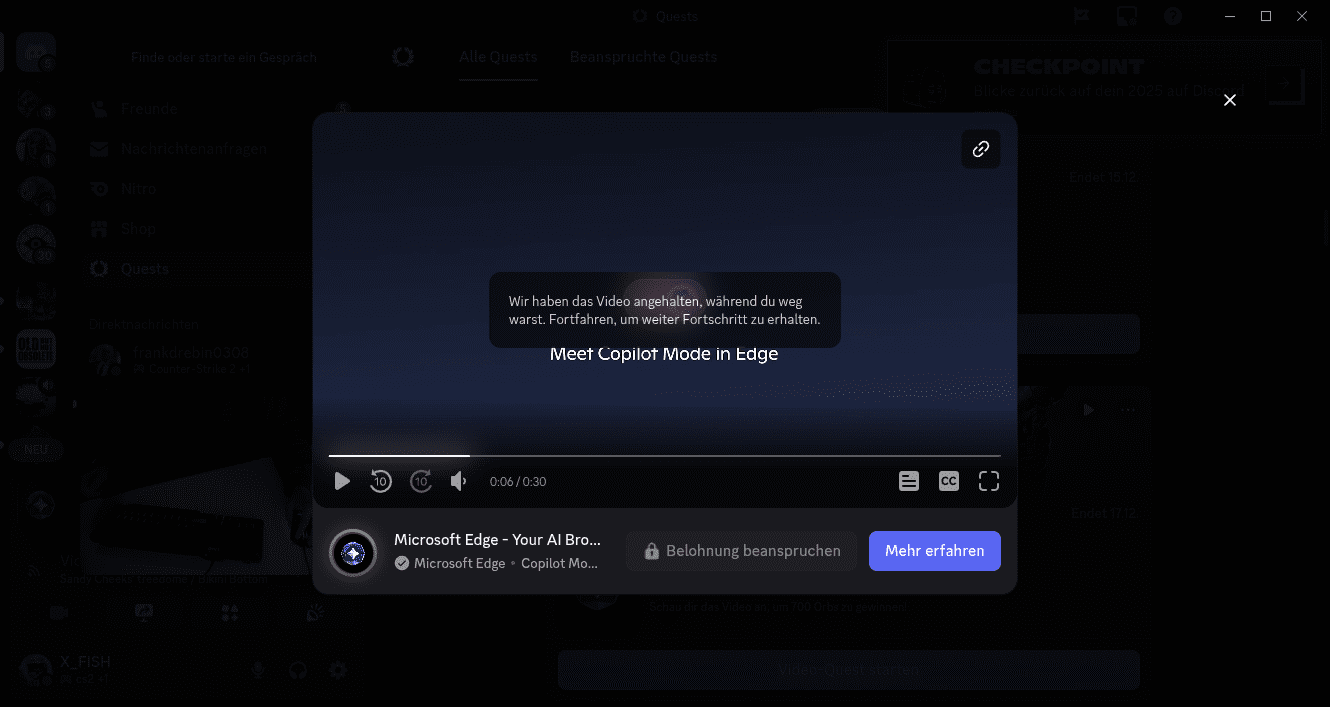The image size is (1330, 707).
Task: Open Nitro page in sidebar
Action: pos(218,189)
